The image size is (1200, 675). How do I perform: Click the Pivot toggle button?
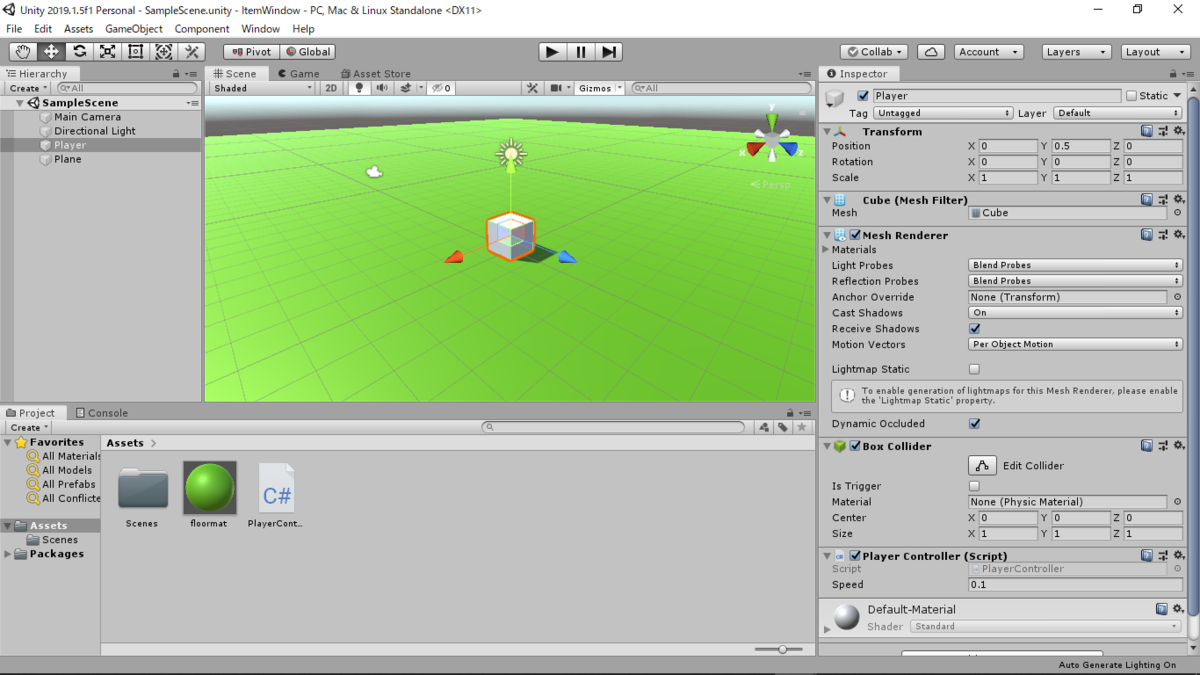coord(251,52)
